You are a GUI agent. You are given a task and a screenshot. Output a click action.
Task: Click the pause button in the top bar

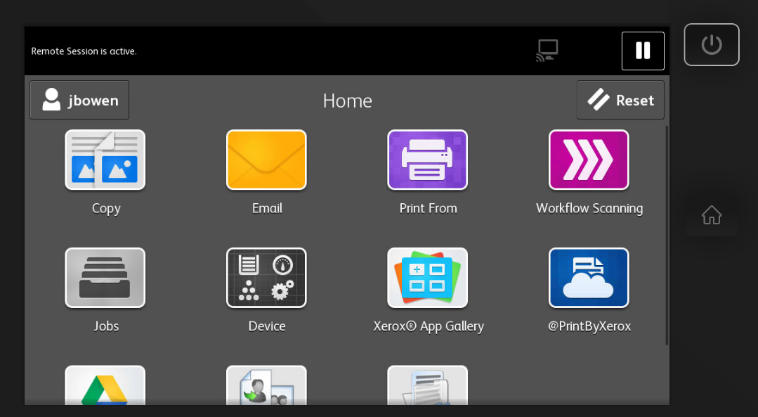[643, 51]
